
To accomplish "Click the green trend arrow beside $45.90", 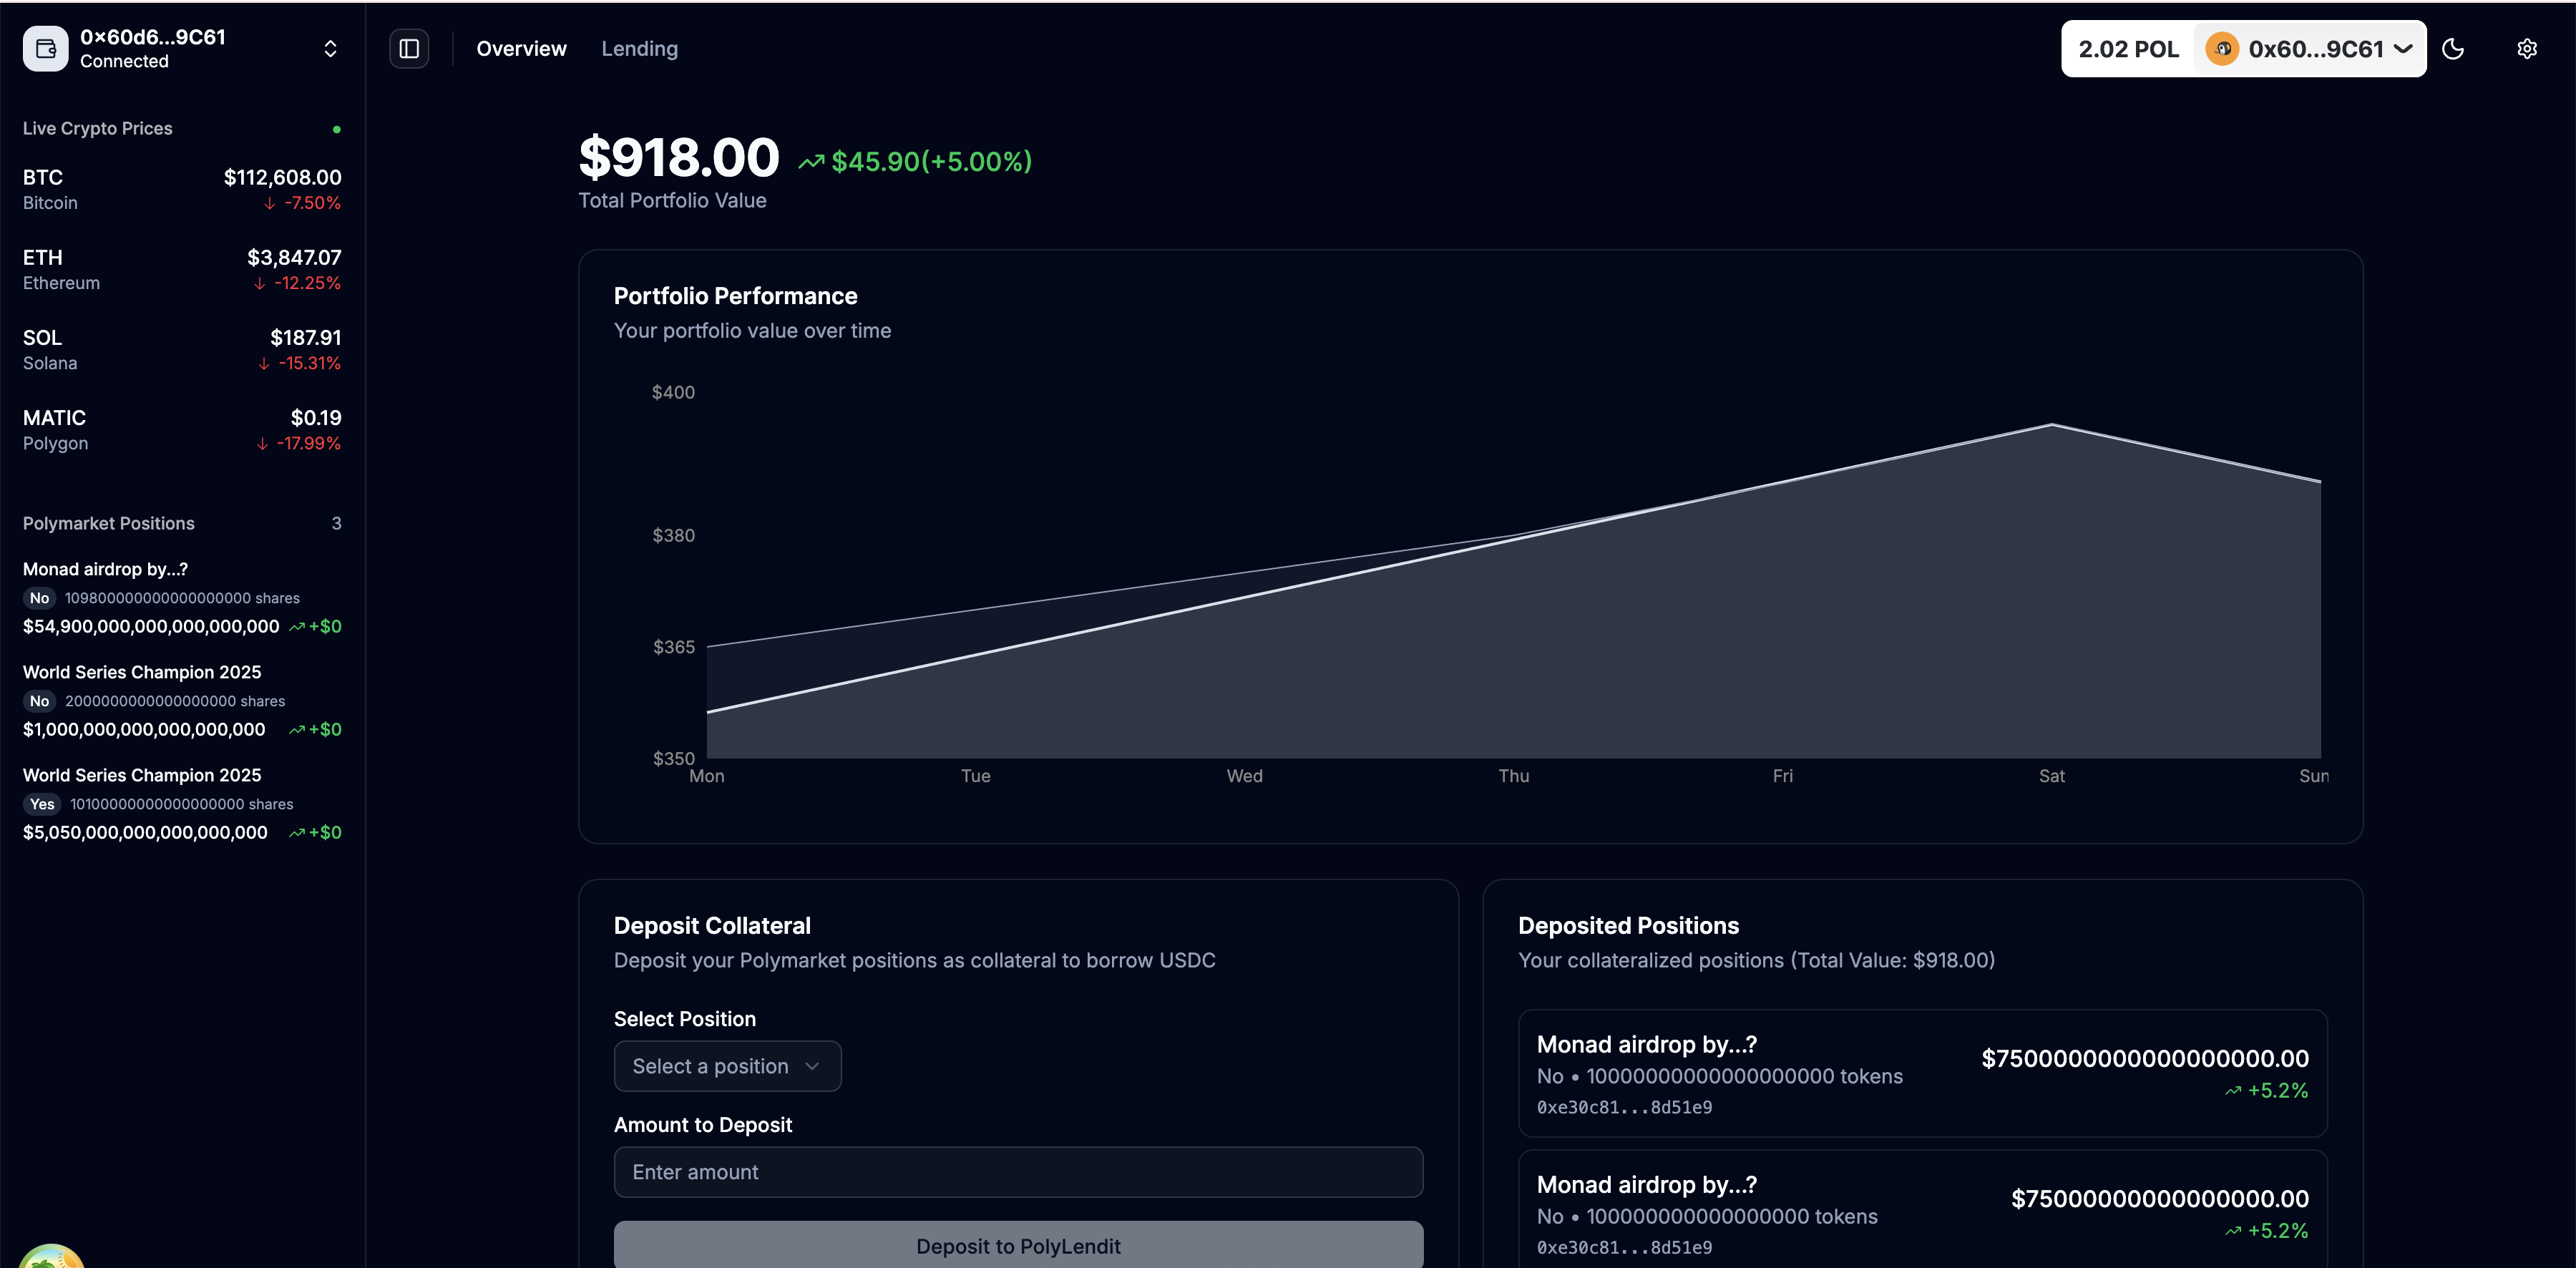I will pos(811,162).
